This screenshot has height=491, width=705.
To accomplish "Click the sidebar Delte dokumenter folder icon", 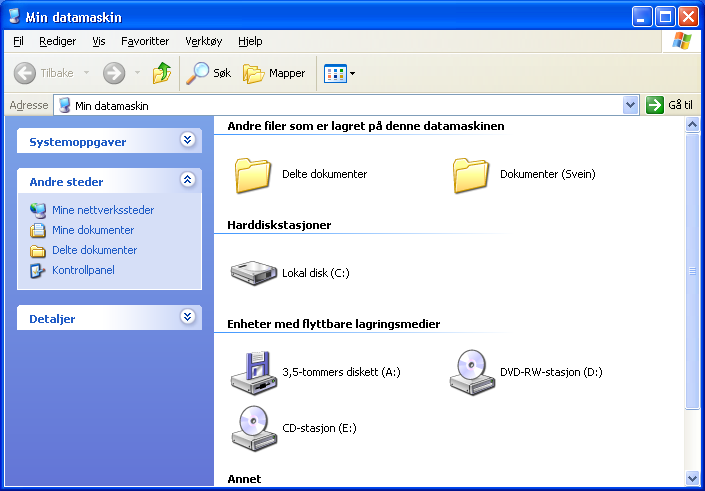I will coord(38,251).
